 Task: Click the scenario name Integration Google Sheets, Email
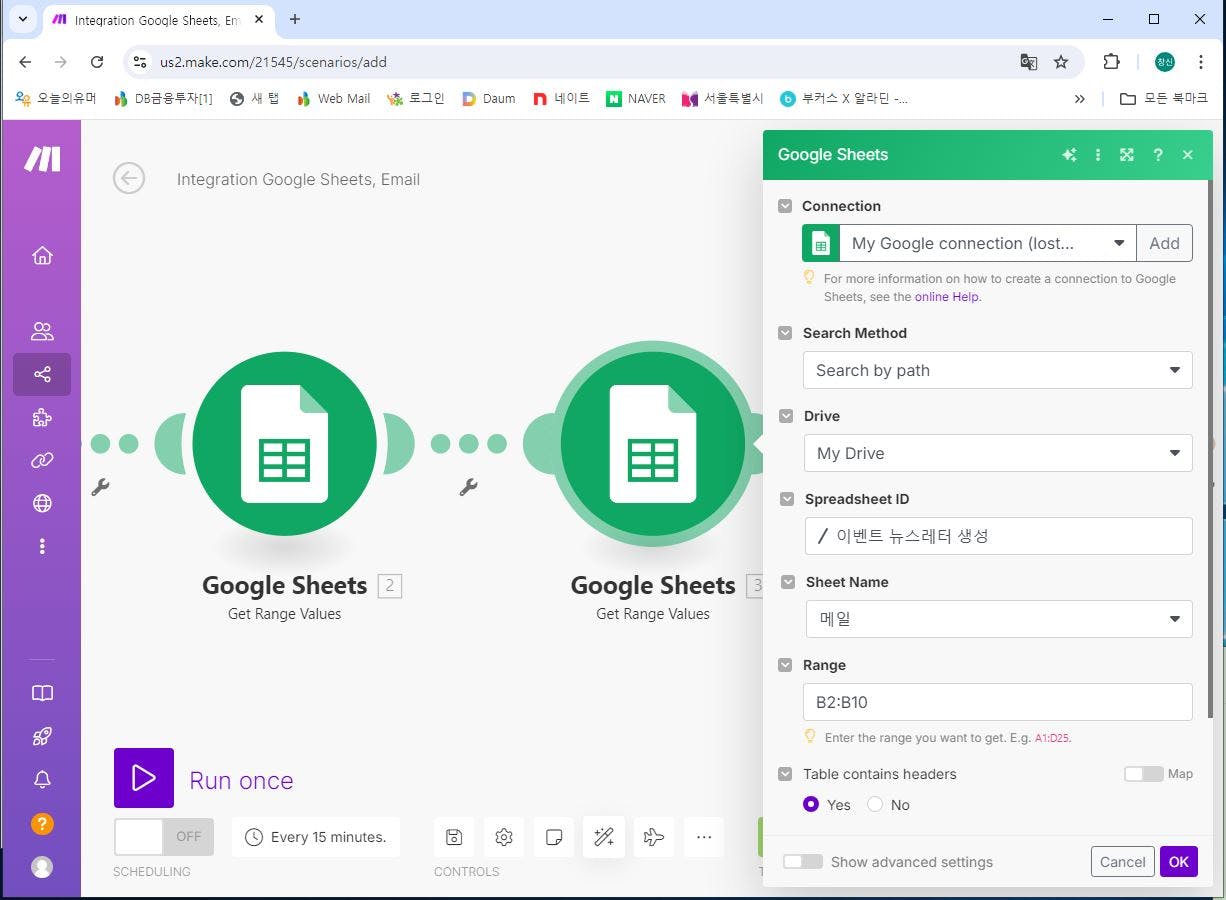pyautogui.click(x=298, y=180)
